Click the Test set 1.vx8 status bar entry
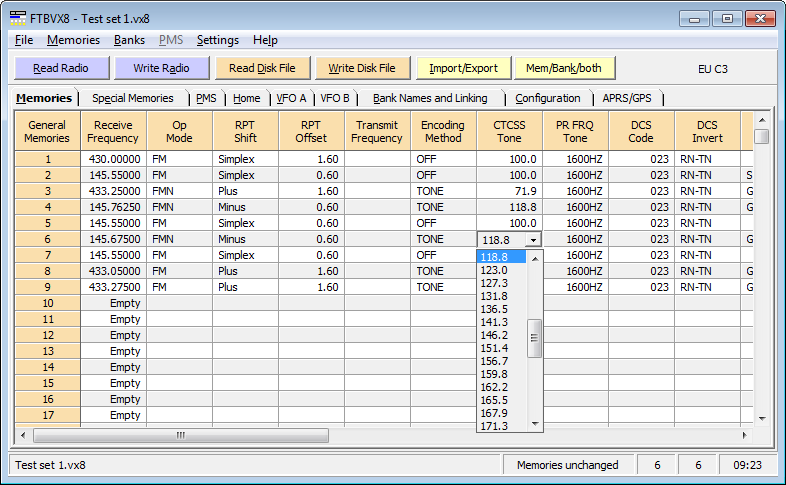 [x=255, y=465]
